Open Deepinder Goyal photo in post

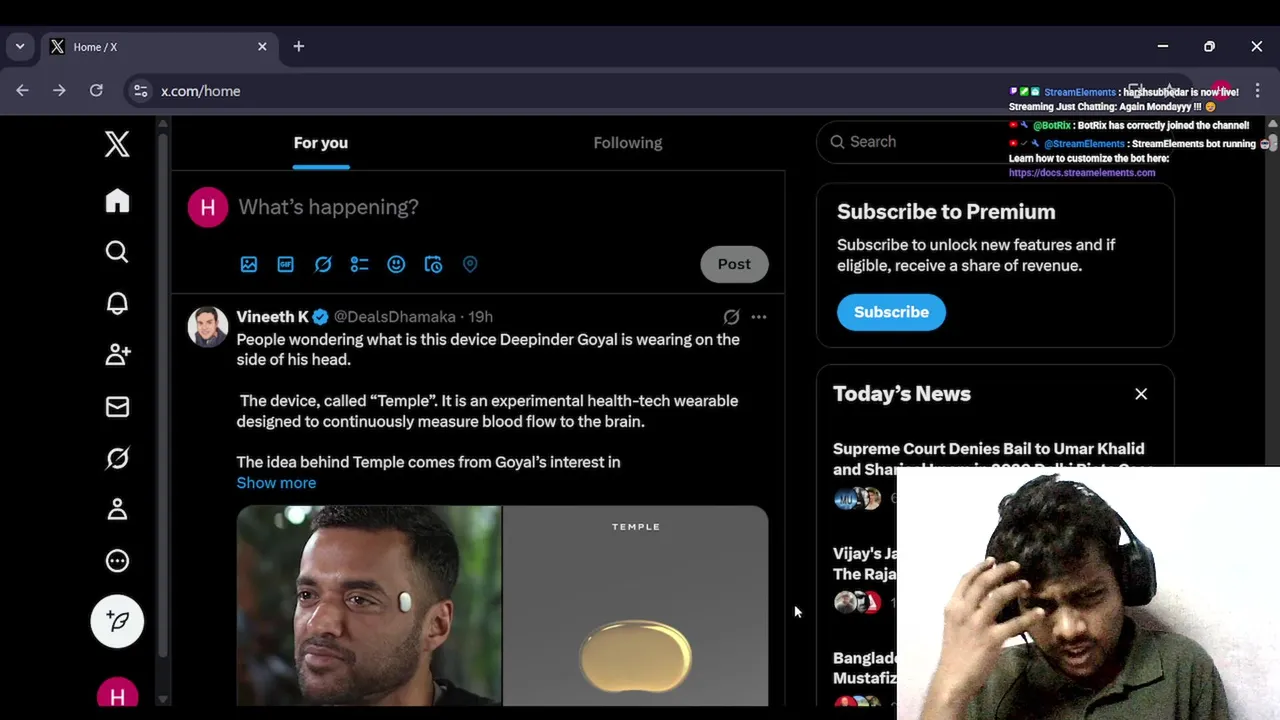(369, 606)
